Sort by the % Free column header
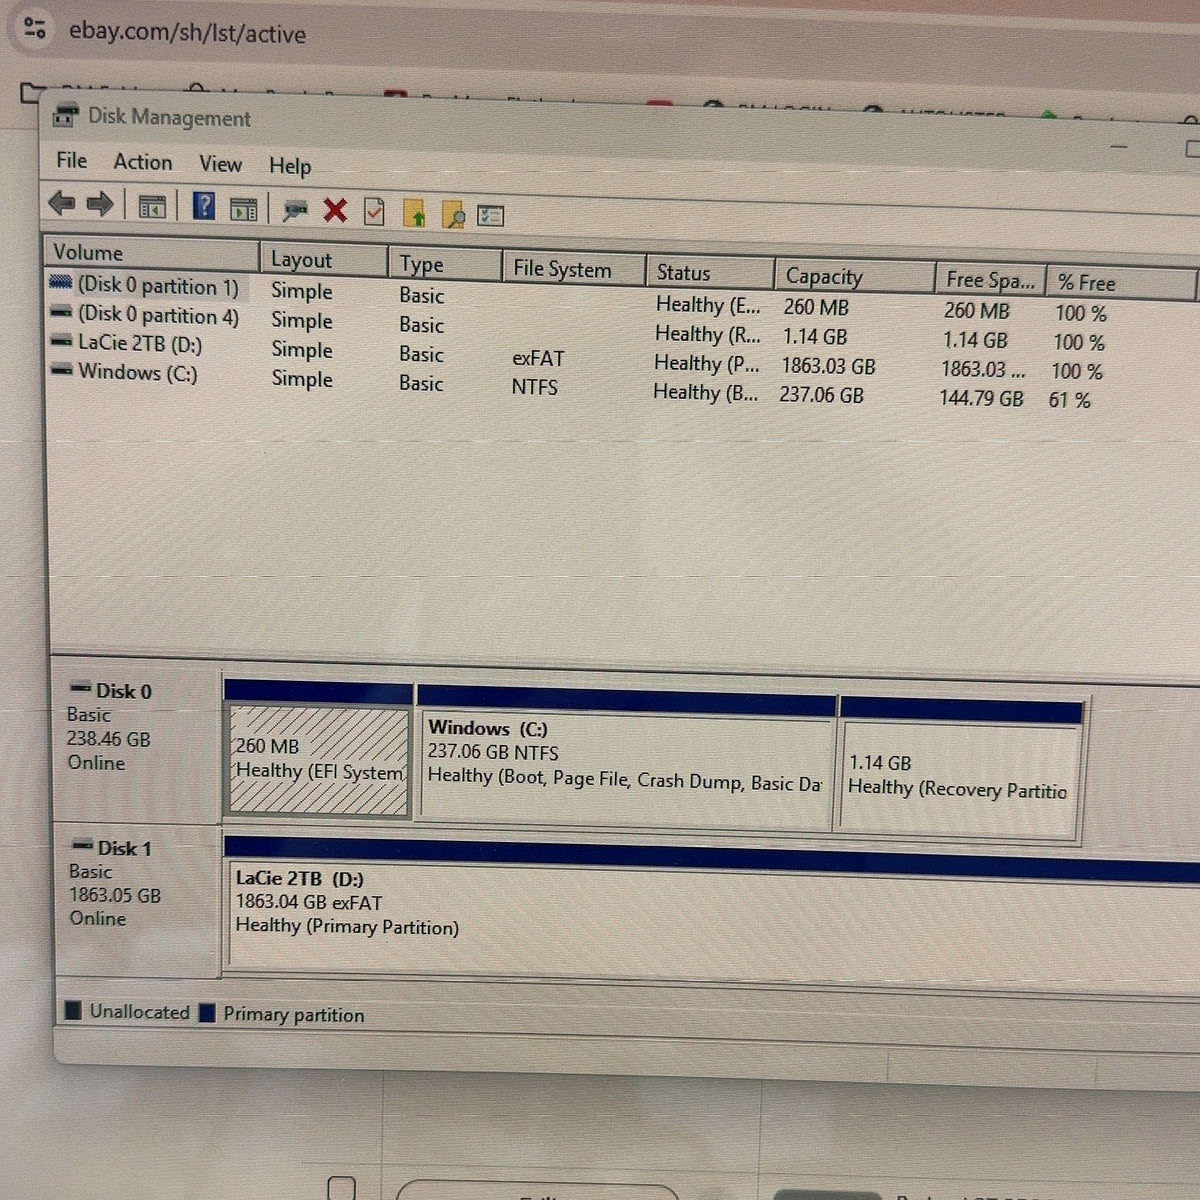This screenshot has height=1200, width=1200. [1120, 283]
